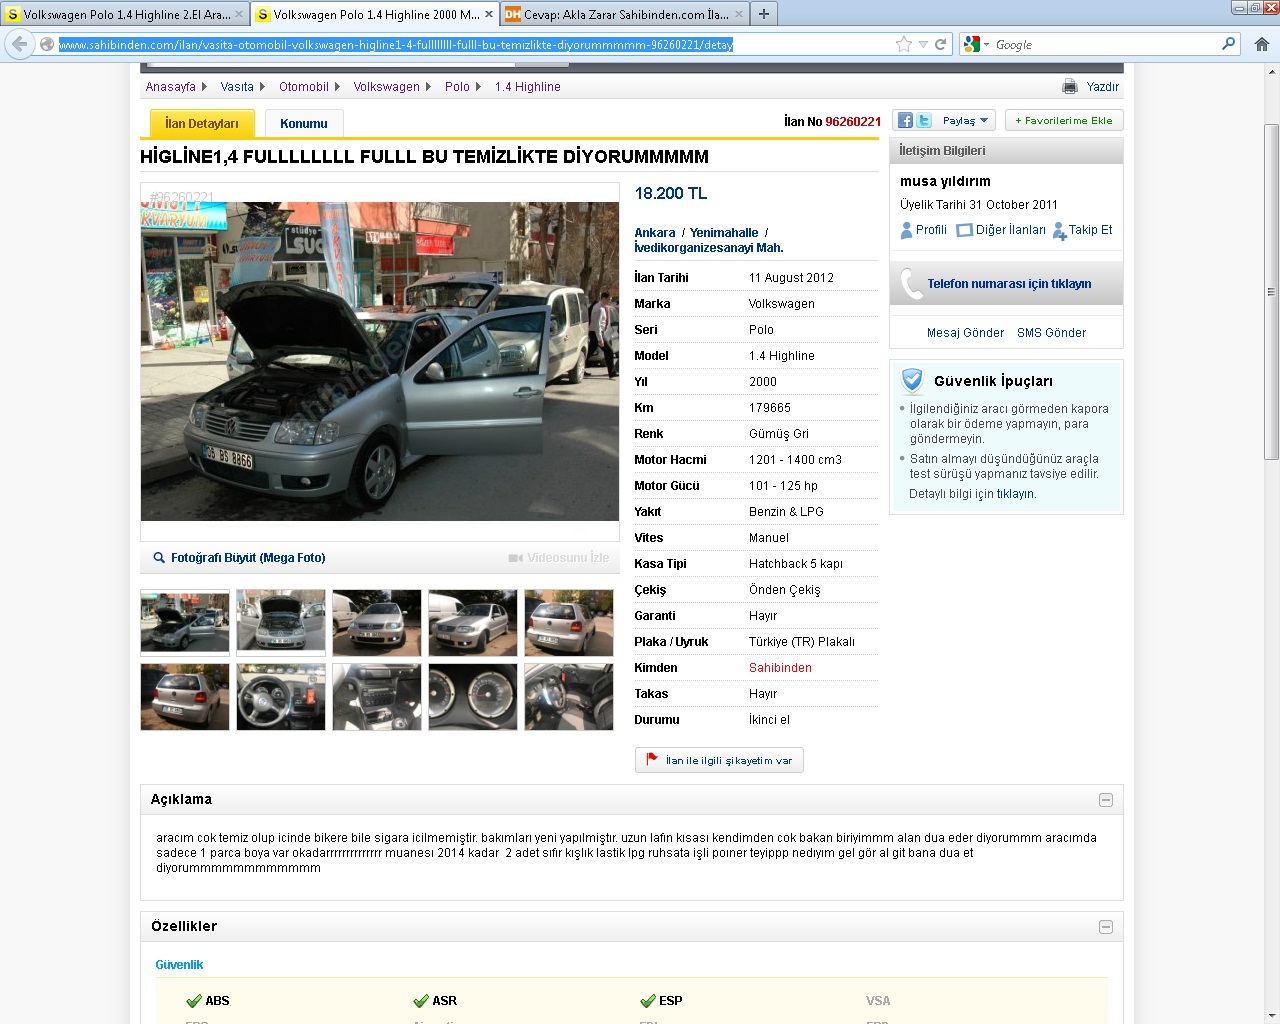Select last thumbnail in first row
Screen dimensions: 1280x1024
(x=569, y=623)
